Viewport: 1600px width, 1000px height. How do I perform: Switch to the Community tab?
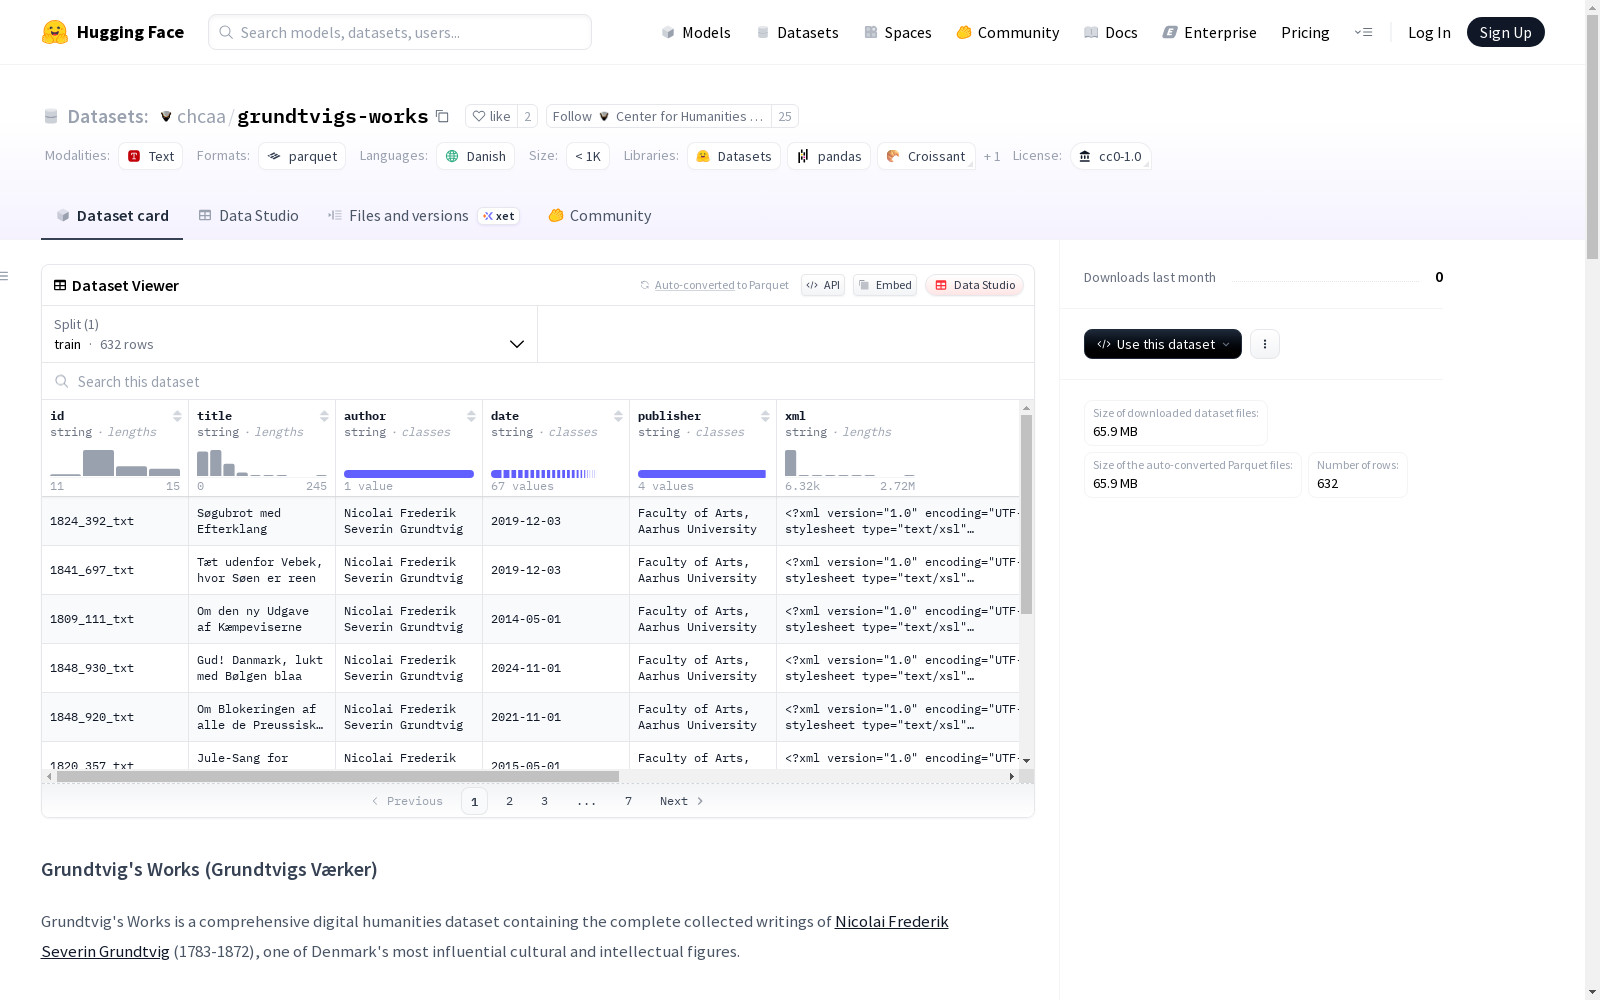pos(600,216)
